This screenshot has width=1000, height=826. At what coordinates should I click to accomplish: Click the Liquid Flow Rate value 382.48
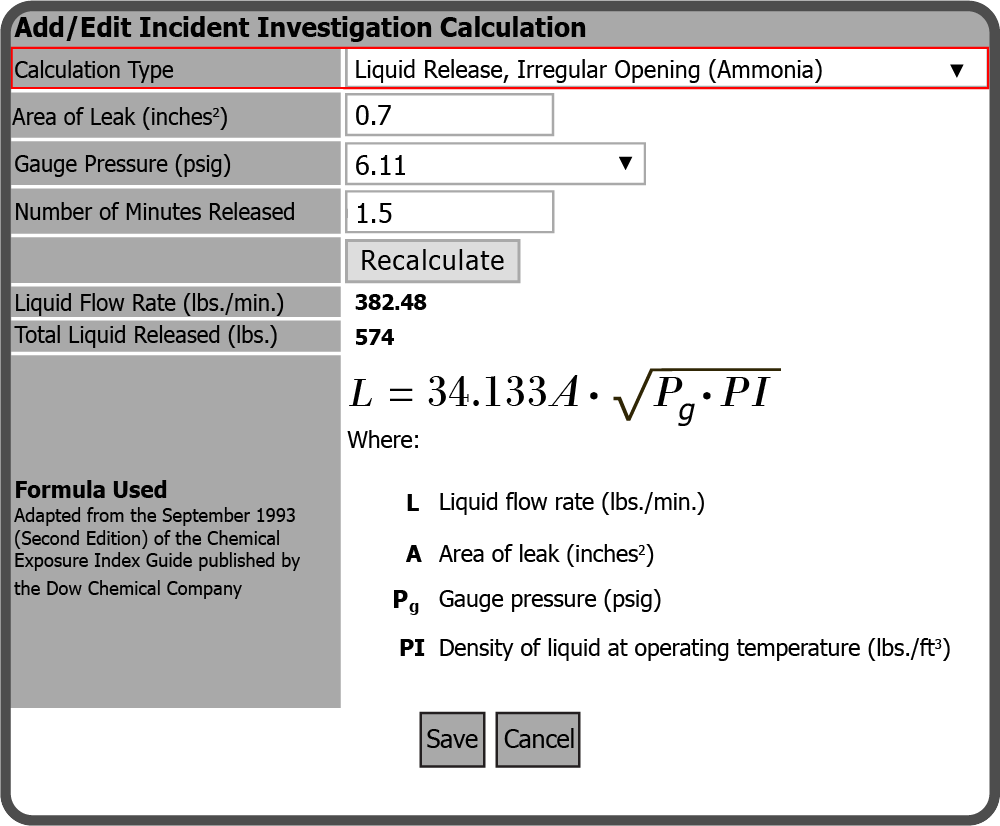point(391,303)
